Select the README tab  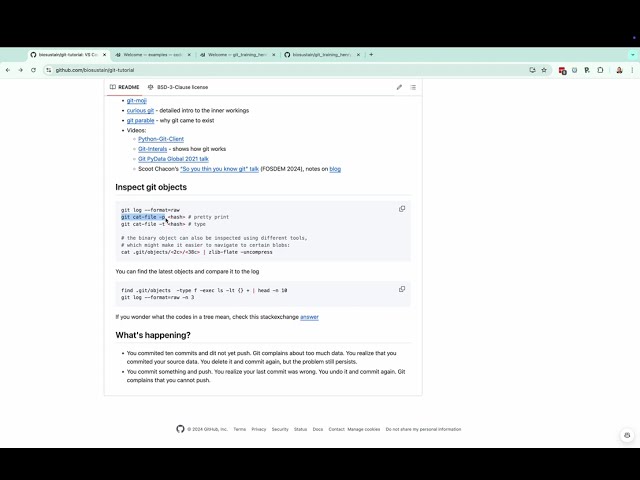(124, 87)
